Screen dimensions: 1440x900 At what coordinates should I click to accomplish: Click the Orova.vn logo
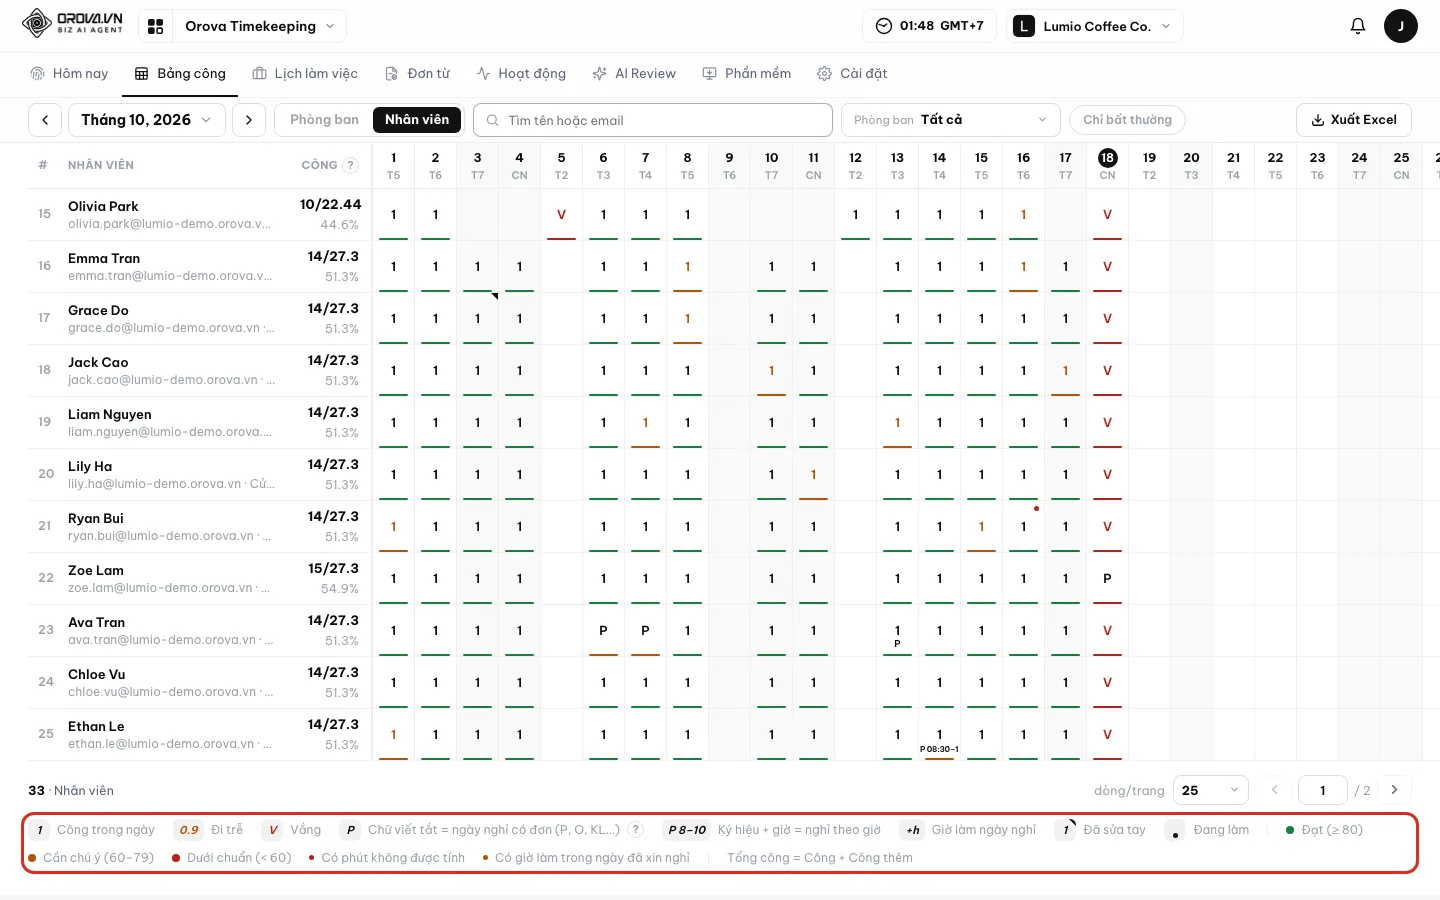click(73, 23)
